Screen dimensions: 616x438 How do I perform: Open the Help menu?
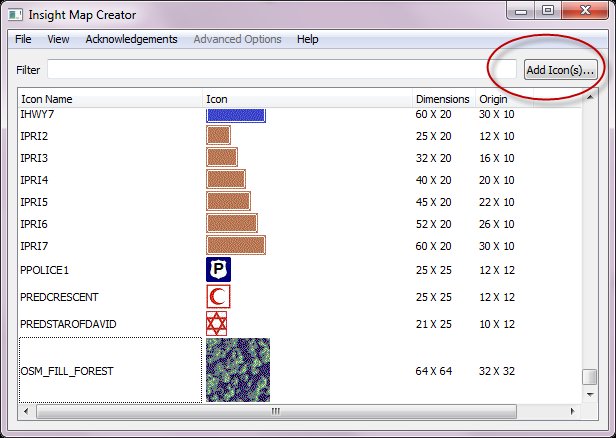(x=308, y=39)
